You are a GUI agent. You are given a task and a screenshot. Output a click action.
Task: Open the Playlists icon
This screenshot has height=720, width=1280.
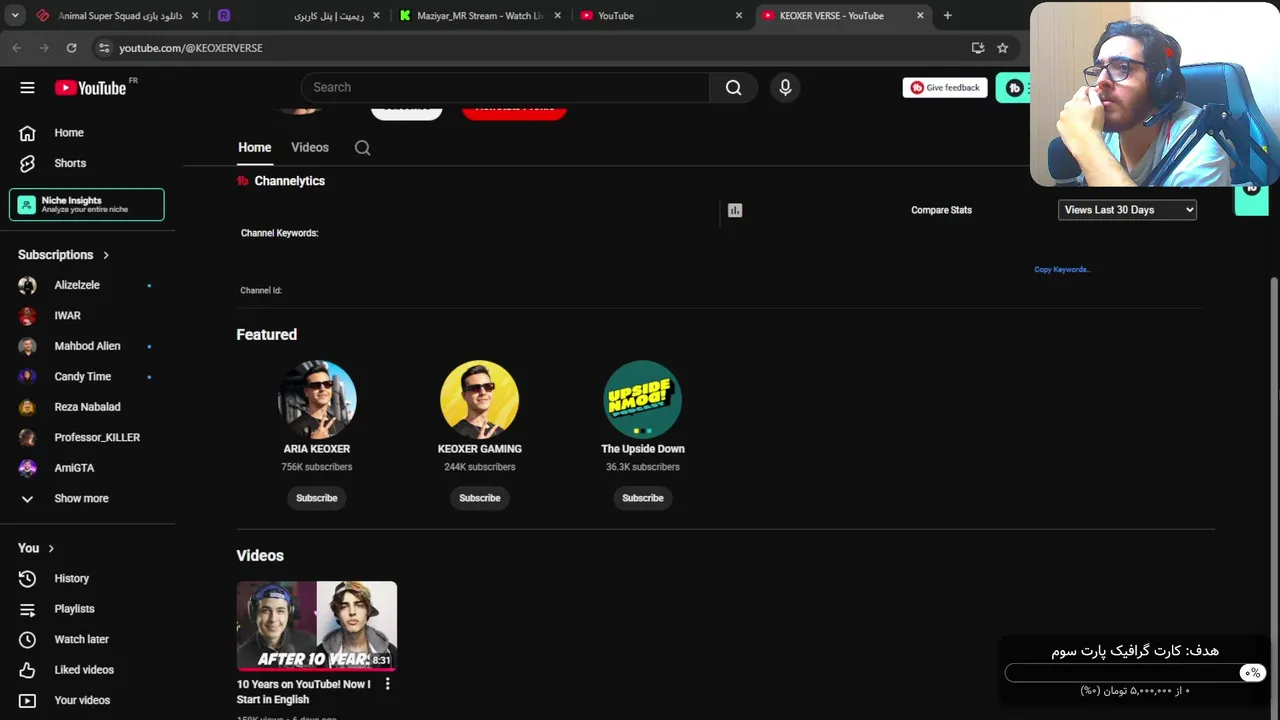pos(27,609)
